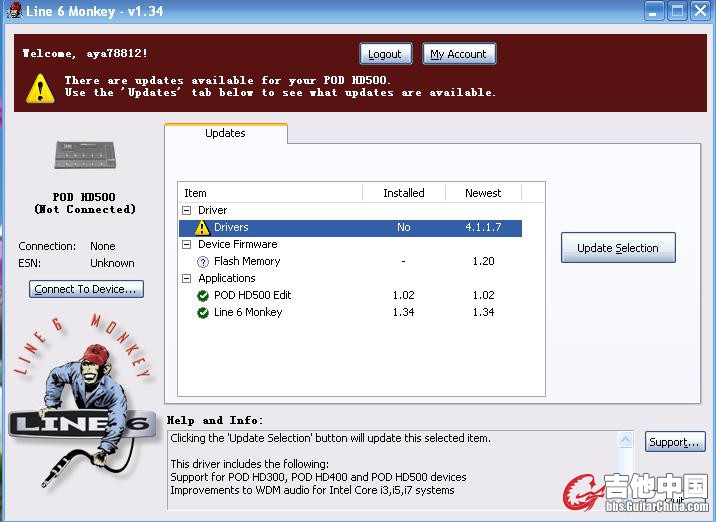Close the Line 6 Monkey window
The height and width of the screenshot is (522, 716).
[x=700, y=11]
